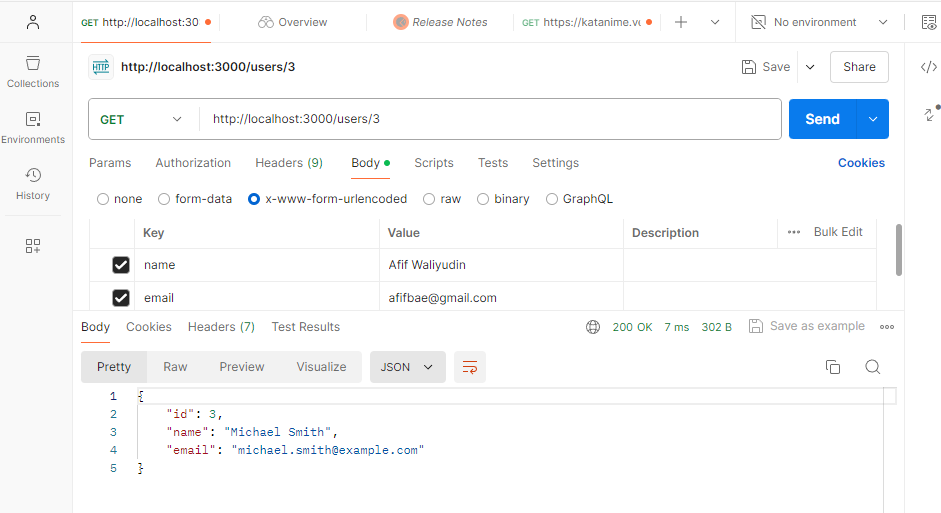Switch to the Authorization tab
The height and width of the screenshot is (513, 941).
193,163
